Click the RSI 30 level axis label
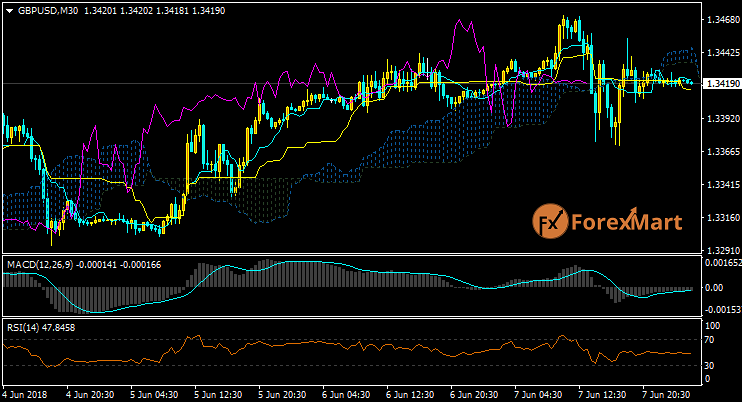The height and width of the screenshot is (402, 742). tap(711, 365)
